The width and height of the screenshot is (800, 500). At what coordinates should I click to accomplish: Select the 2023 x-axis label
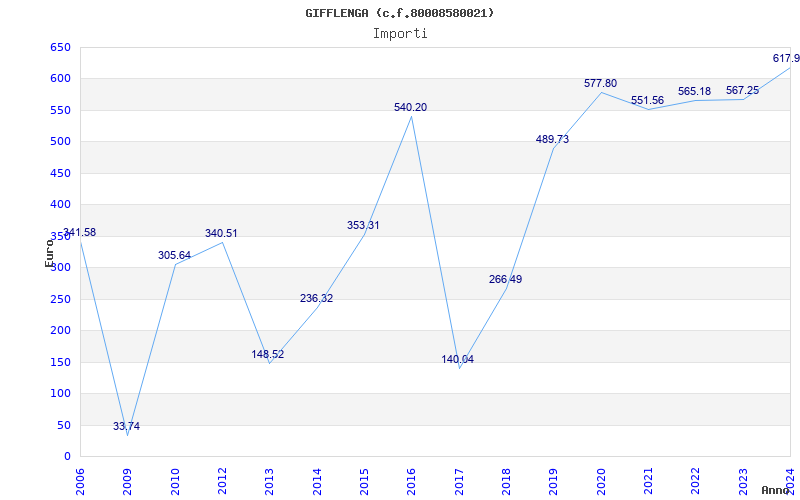pos(743,482)
